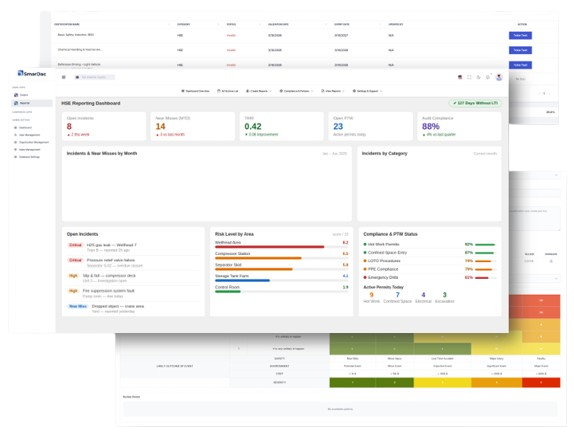Select the Hot Work Permits compliance row

[x=430, y=244]
